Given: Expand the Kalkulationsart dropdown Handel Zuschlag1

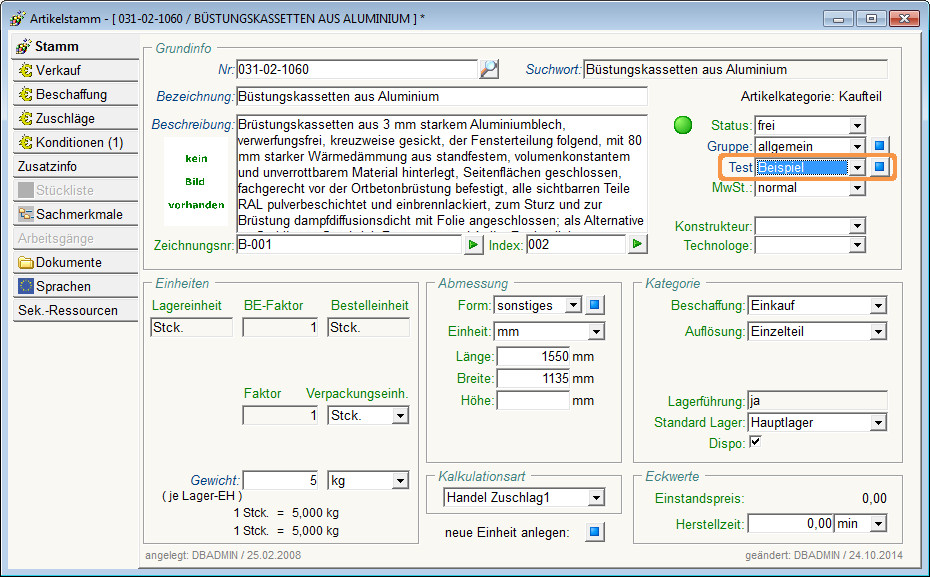Looking at the screenshot, I should coord(597,498).
